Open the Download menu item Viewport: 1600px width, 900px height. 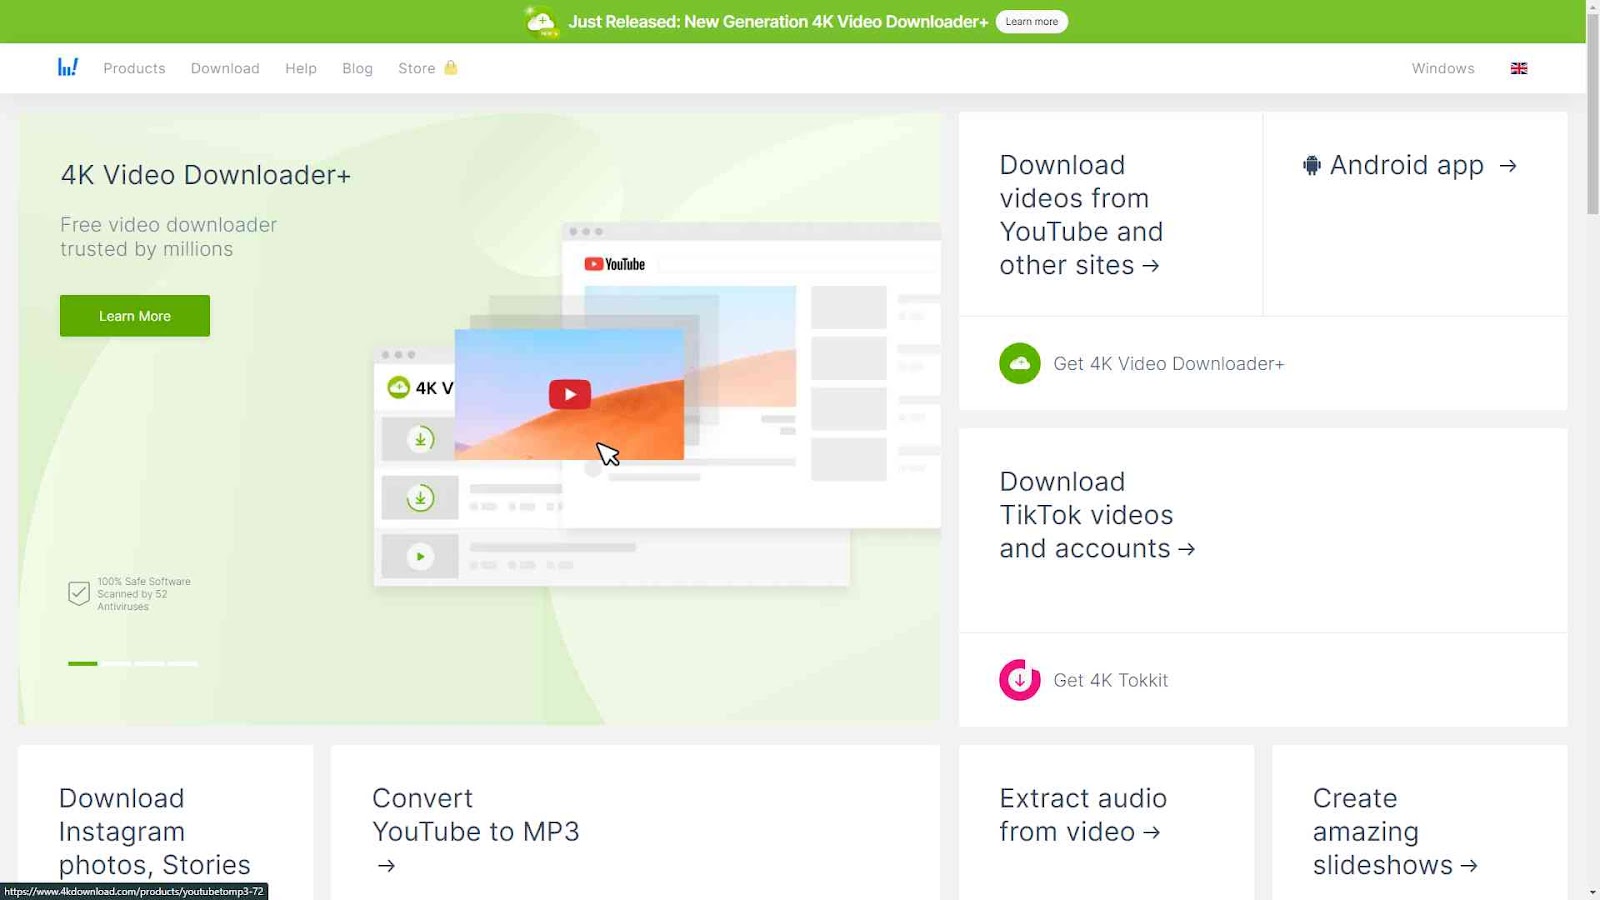[x=225, y=68]
